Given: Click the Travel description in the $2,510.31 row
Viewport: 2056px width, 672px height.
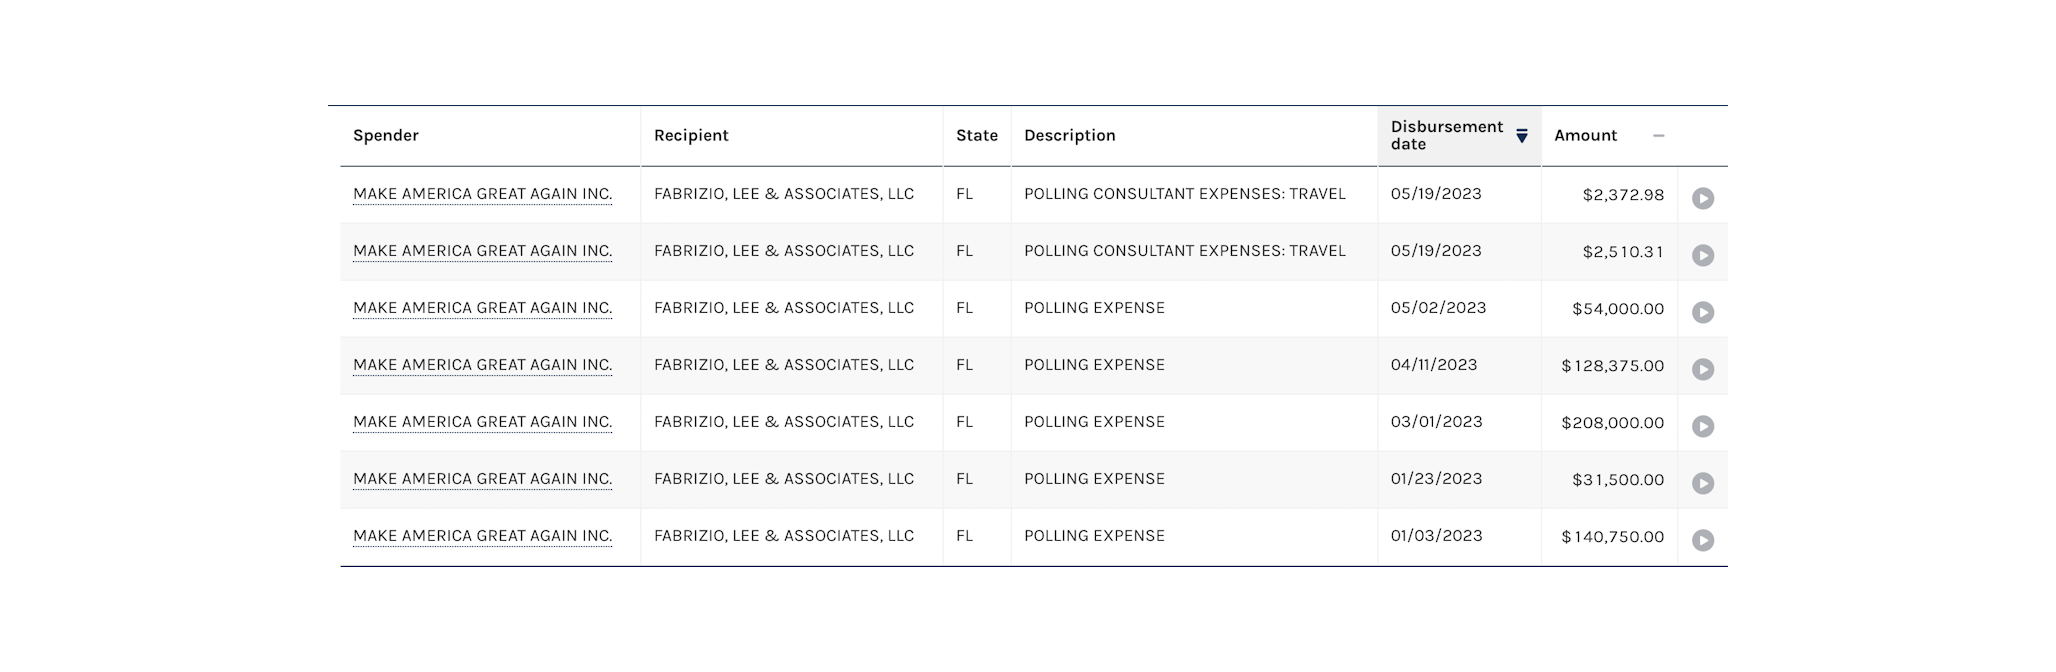Looking at the screenshot, I should pos(1185,251).
